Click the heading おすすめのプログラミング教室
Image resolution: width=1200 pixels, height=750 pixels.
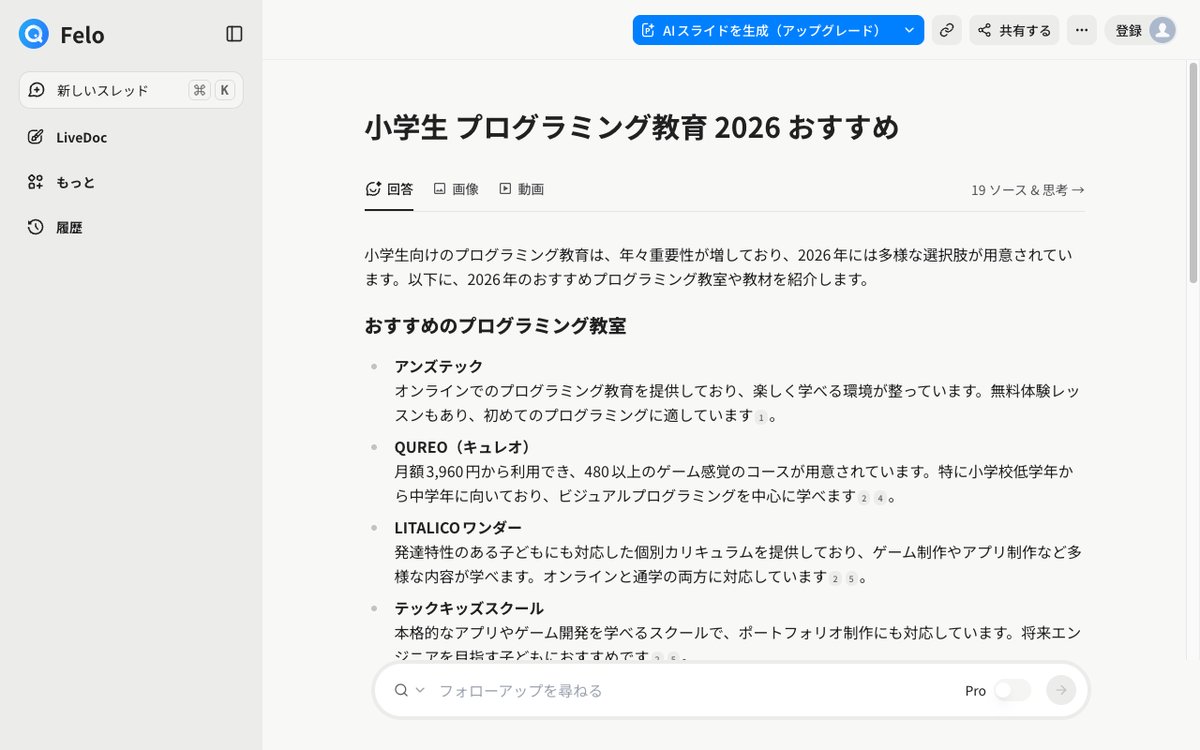495,325
